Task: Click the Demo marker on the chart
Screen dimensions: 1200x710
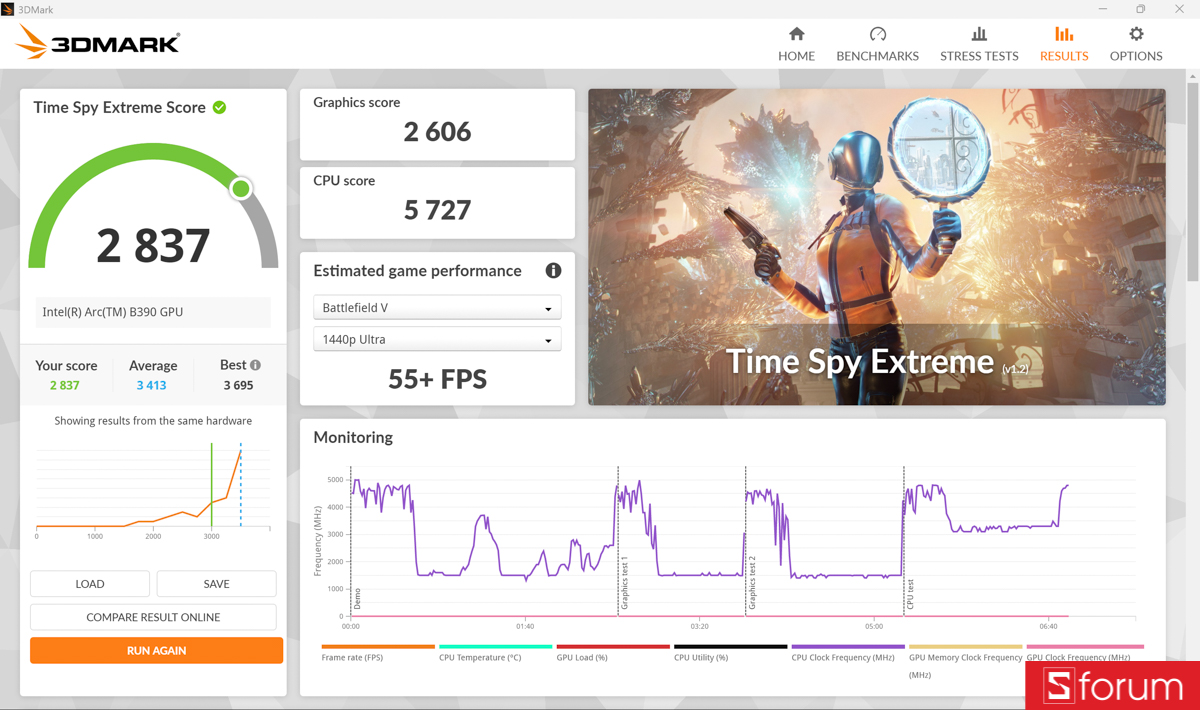Action: coord(357,599)
